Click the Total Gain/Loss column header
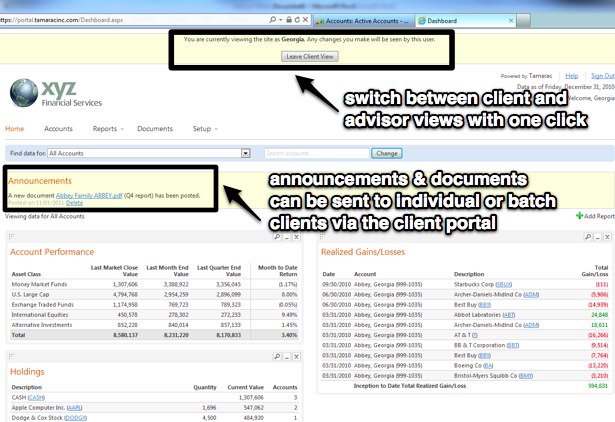This screenshot has height=422, width=615. [x=595, y=271]
